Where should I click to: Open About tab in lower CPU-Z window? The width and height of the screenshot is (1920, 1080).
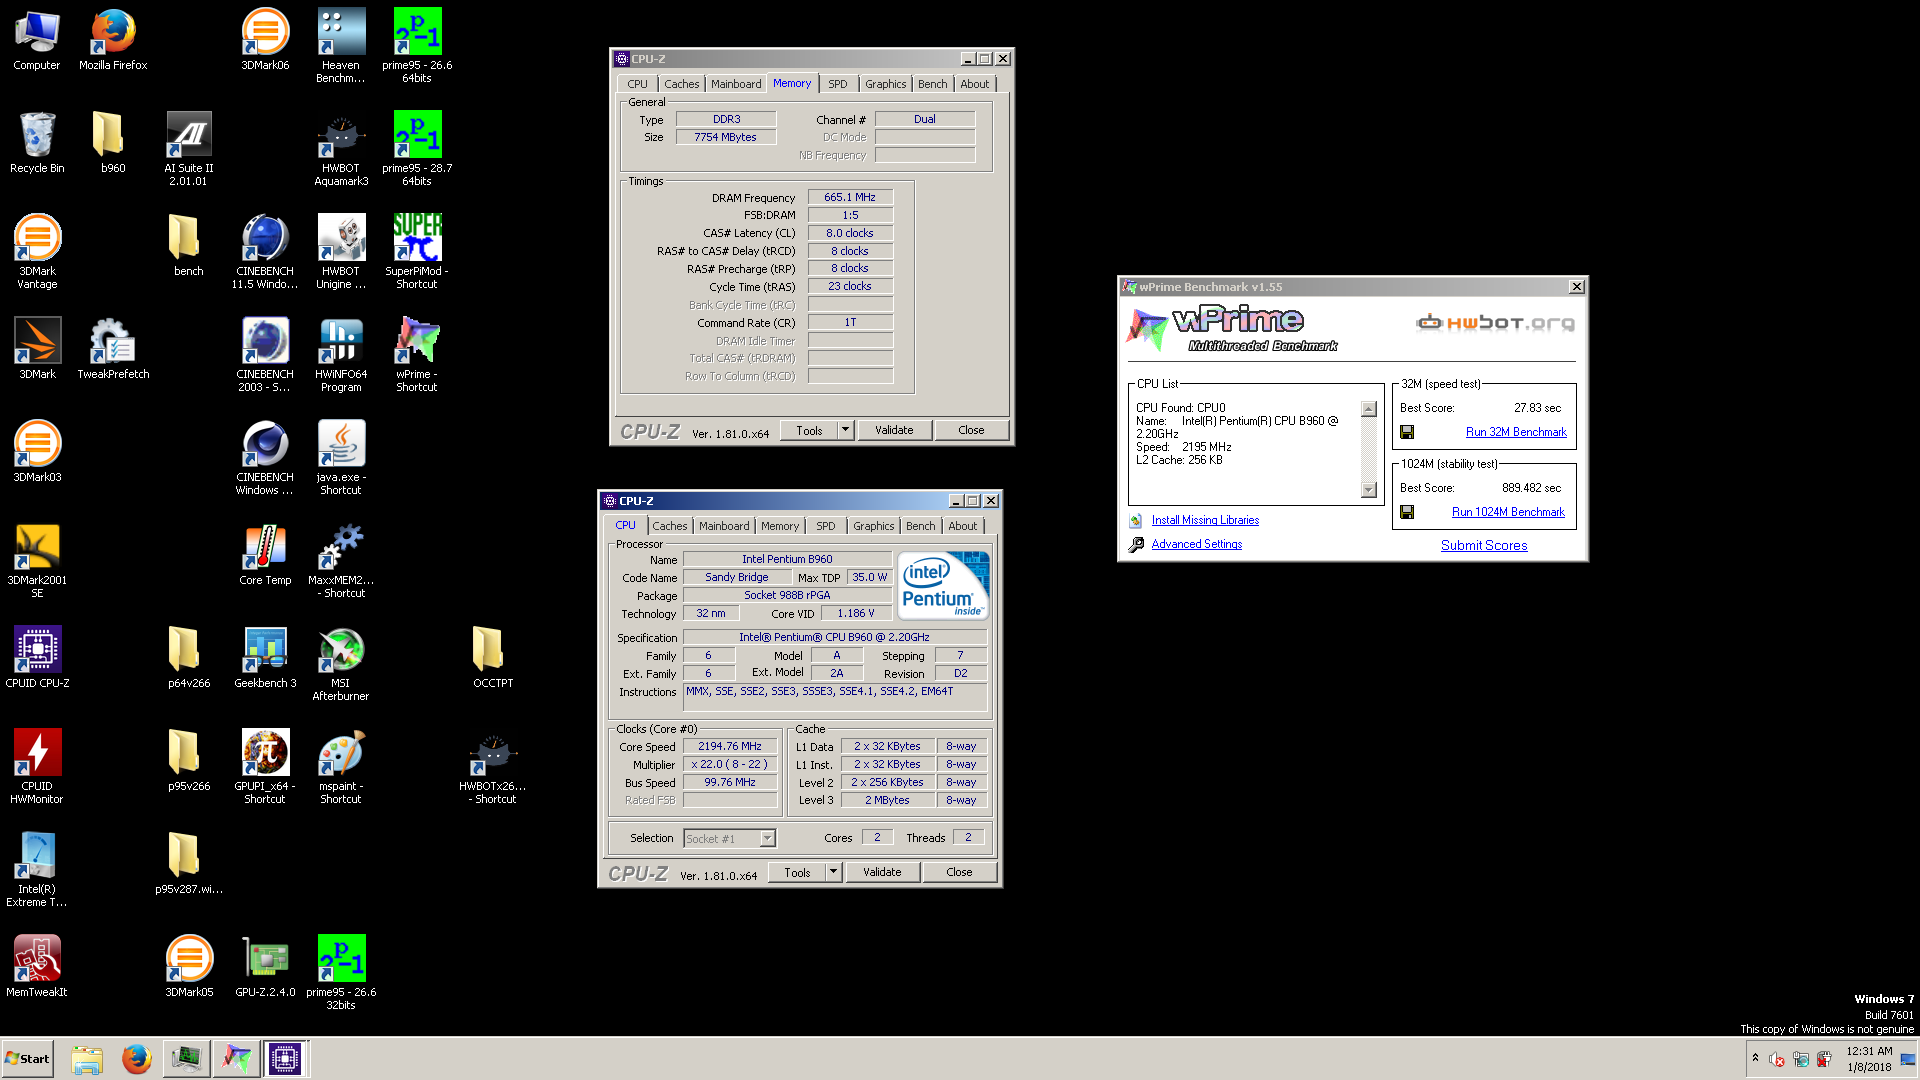(x=962, y=526)
